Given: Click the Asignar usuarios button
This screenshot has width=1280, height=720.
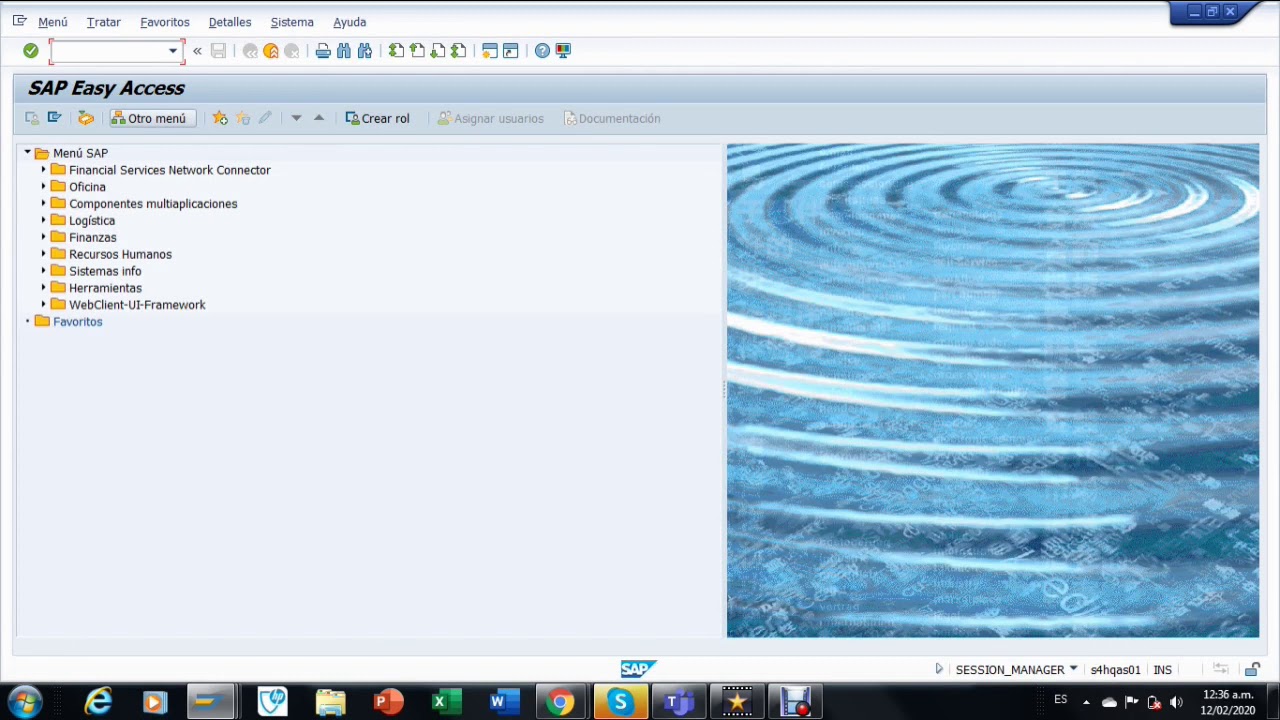Looking at the screenshot, I should pyautogui.click(x=491, y=118).
